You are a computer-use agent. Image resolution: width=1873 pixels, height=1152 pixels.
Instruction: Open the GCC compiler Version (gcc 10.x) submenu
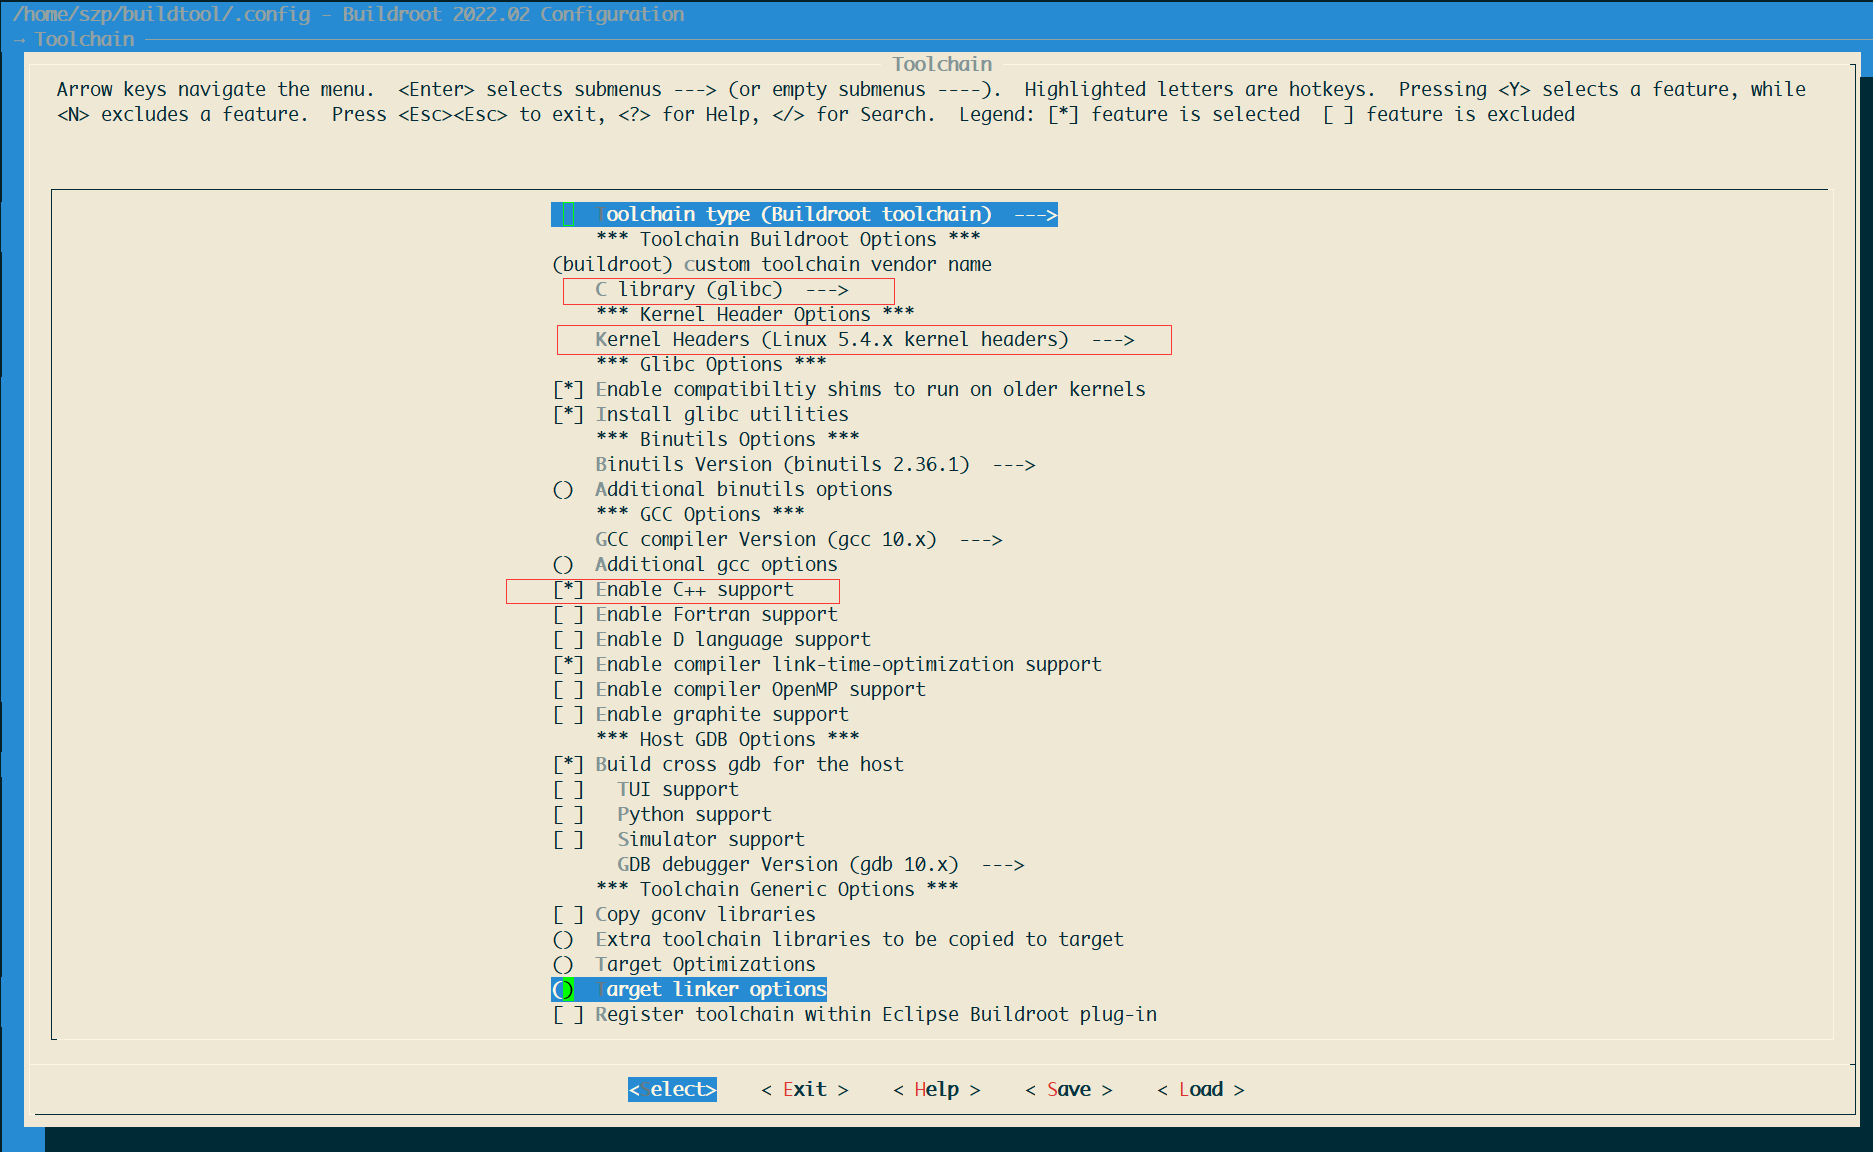(x=798, y=539)
